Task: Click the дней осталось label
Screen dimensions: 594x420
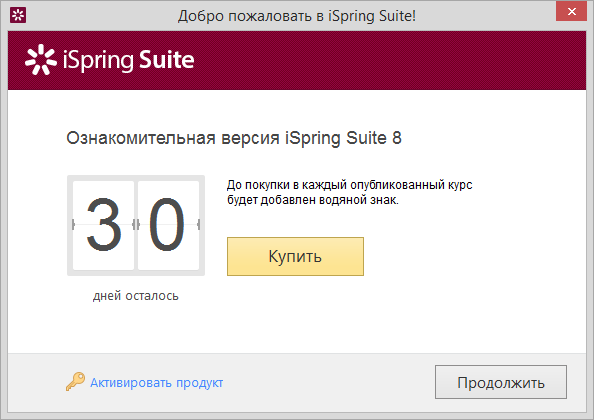Action: click(x=136, y=295)
